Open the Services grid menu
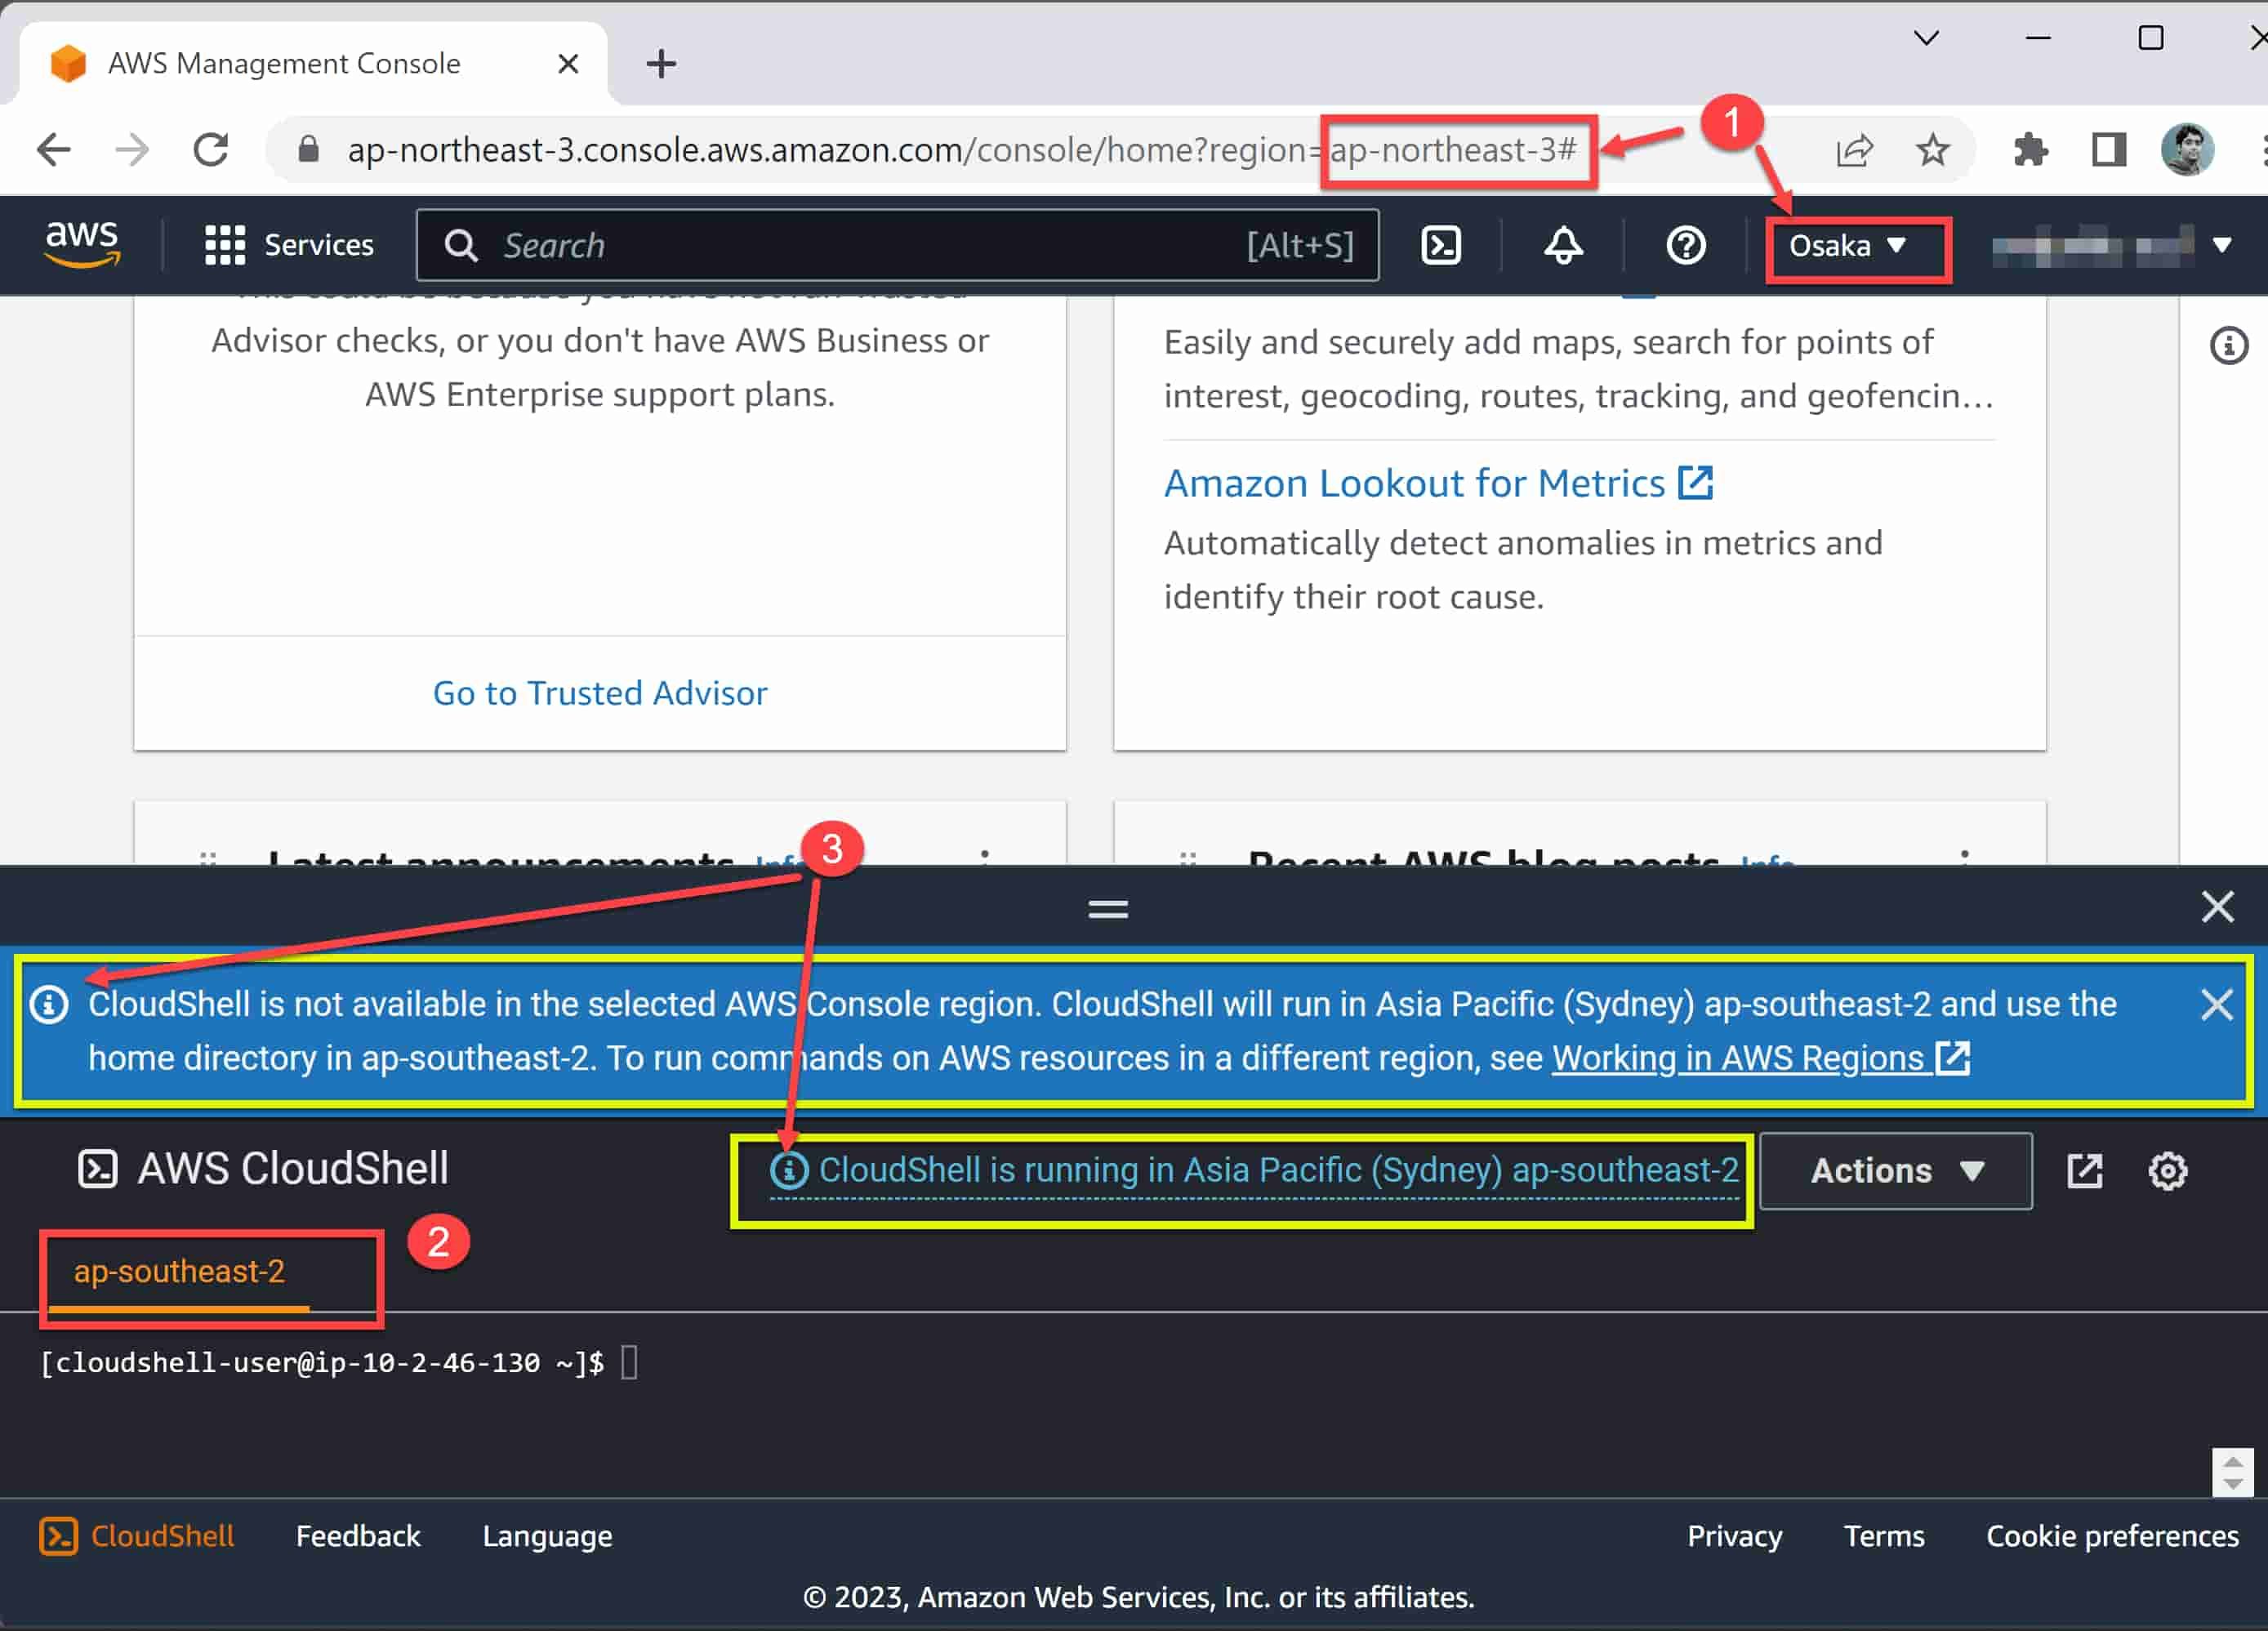2268x1631 pixels. point(289,245)
